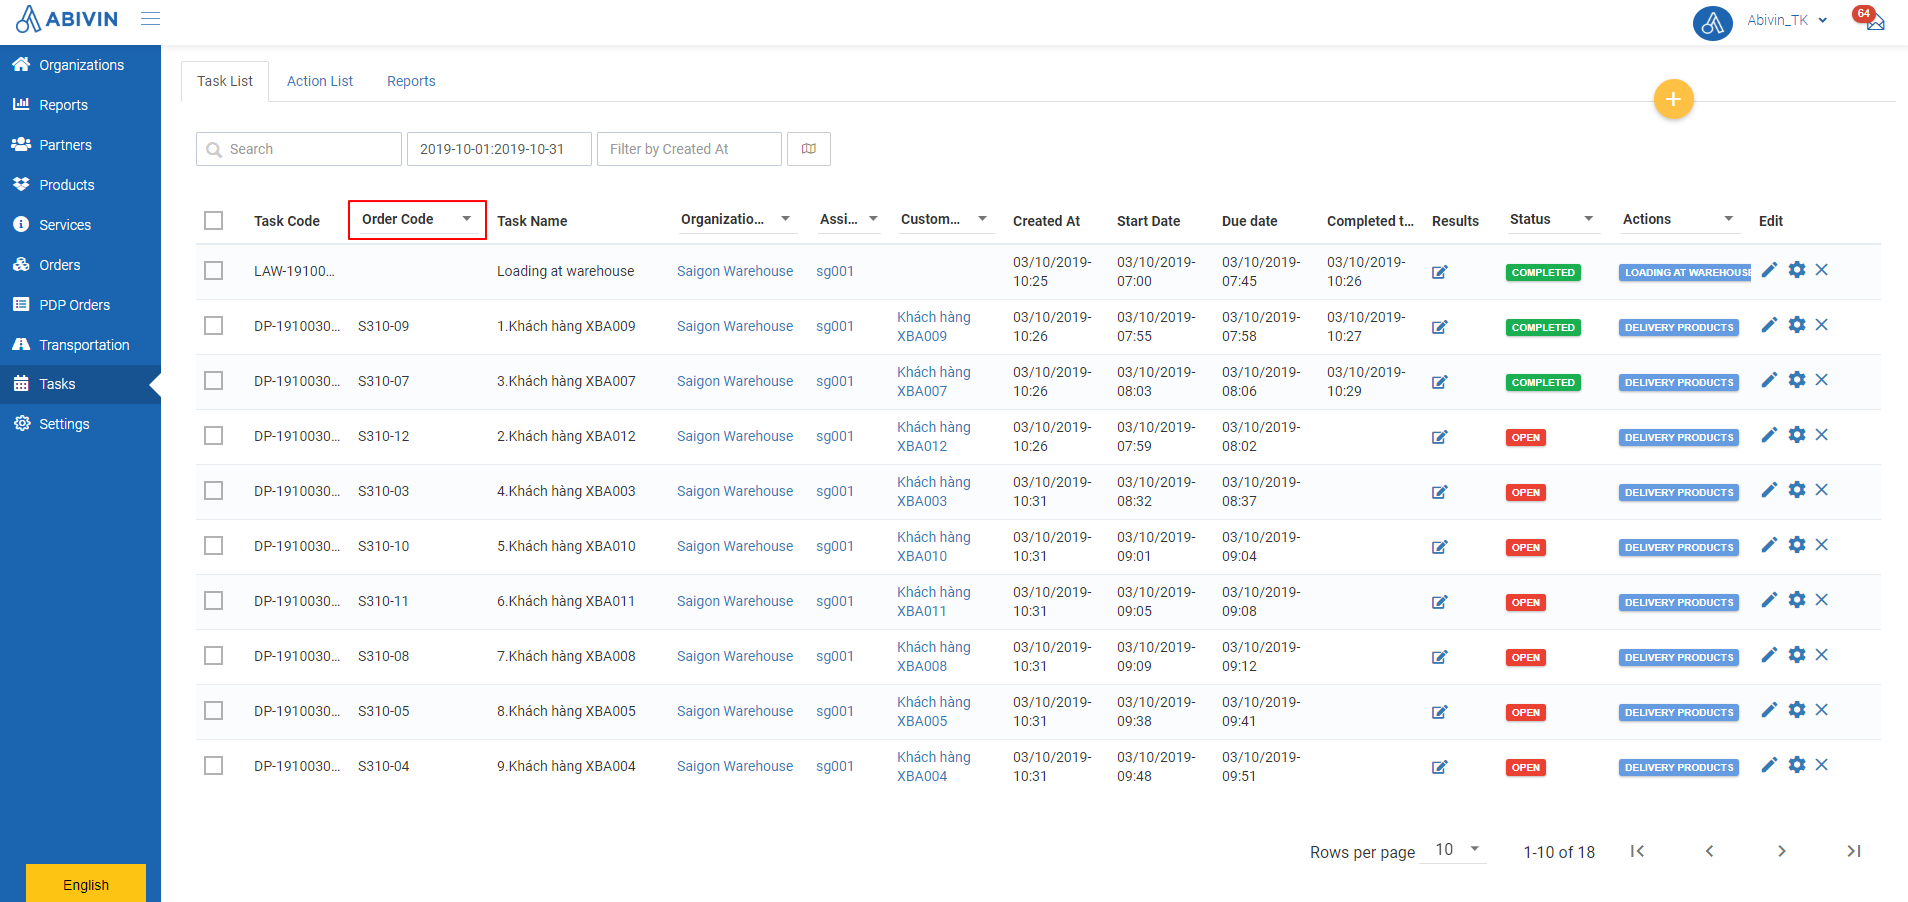Open gear settings for S310-04 task
Viewport: 1908px width, 902px height.
(1797, 765)
